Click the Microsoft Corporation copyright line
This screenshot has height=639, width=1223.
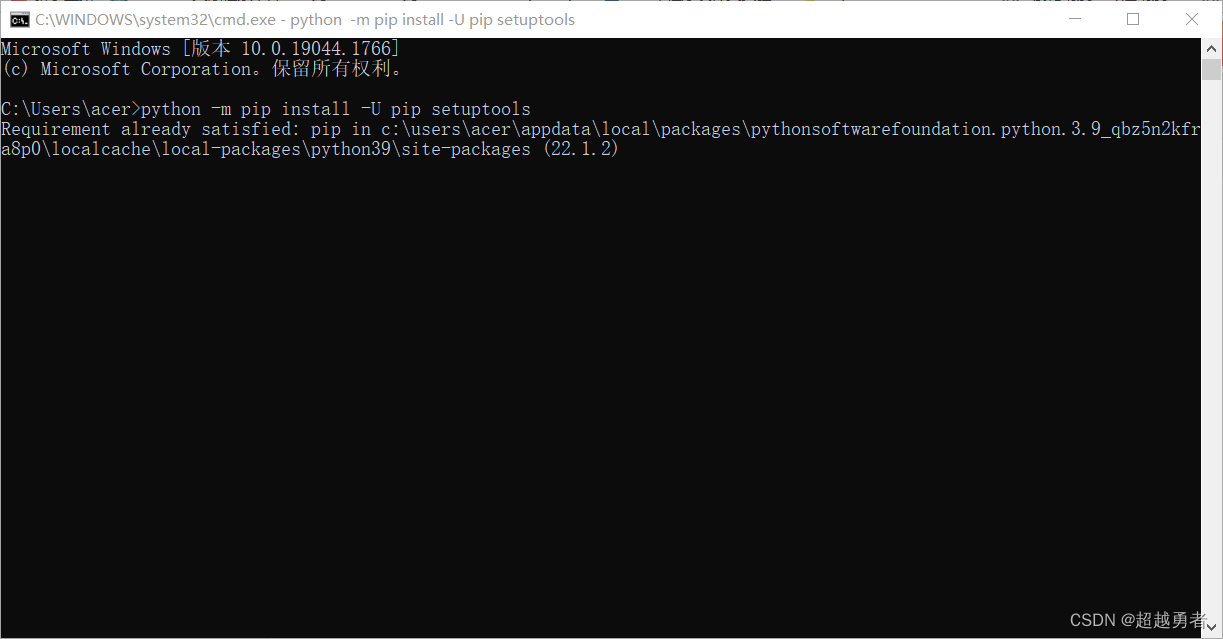pos(201,69)
